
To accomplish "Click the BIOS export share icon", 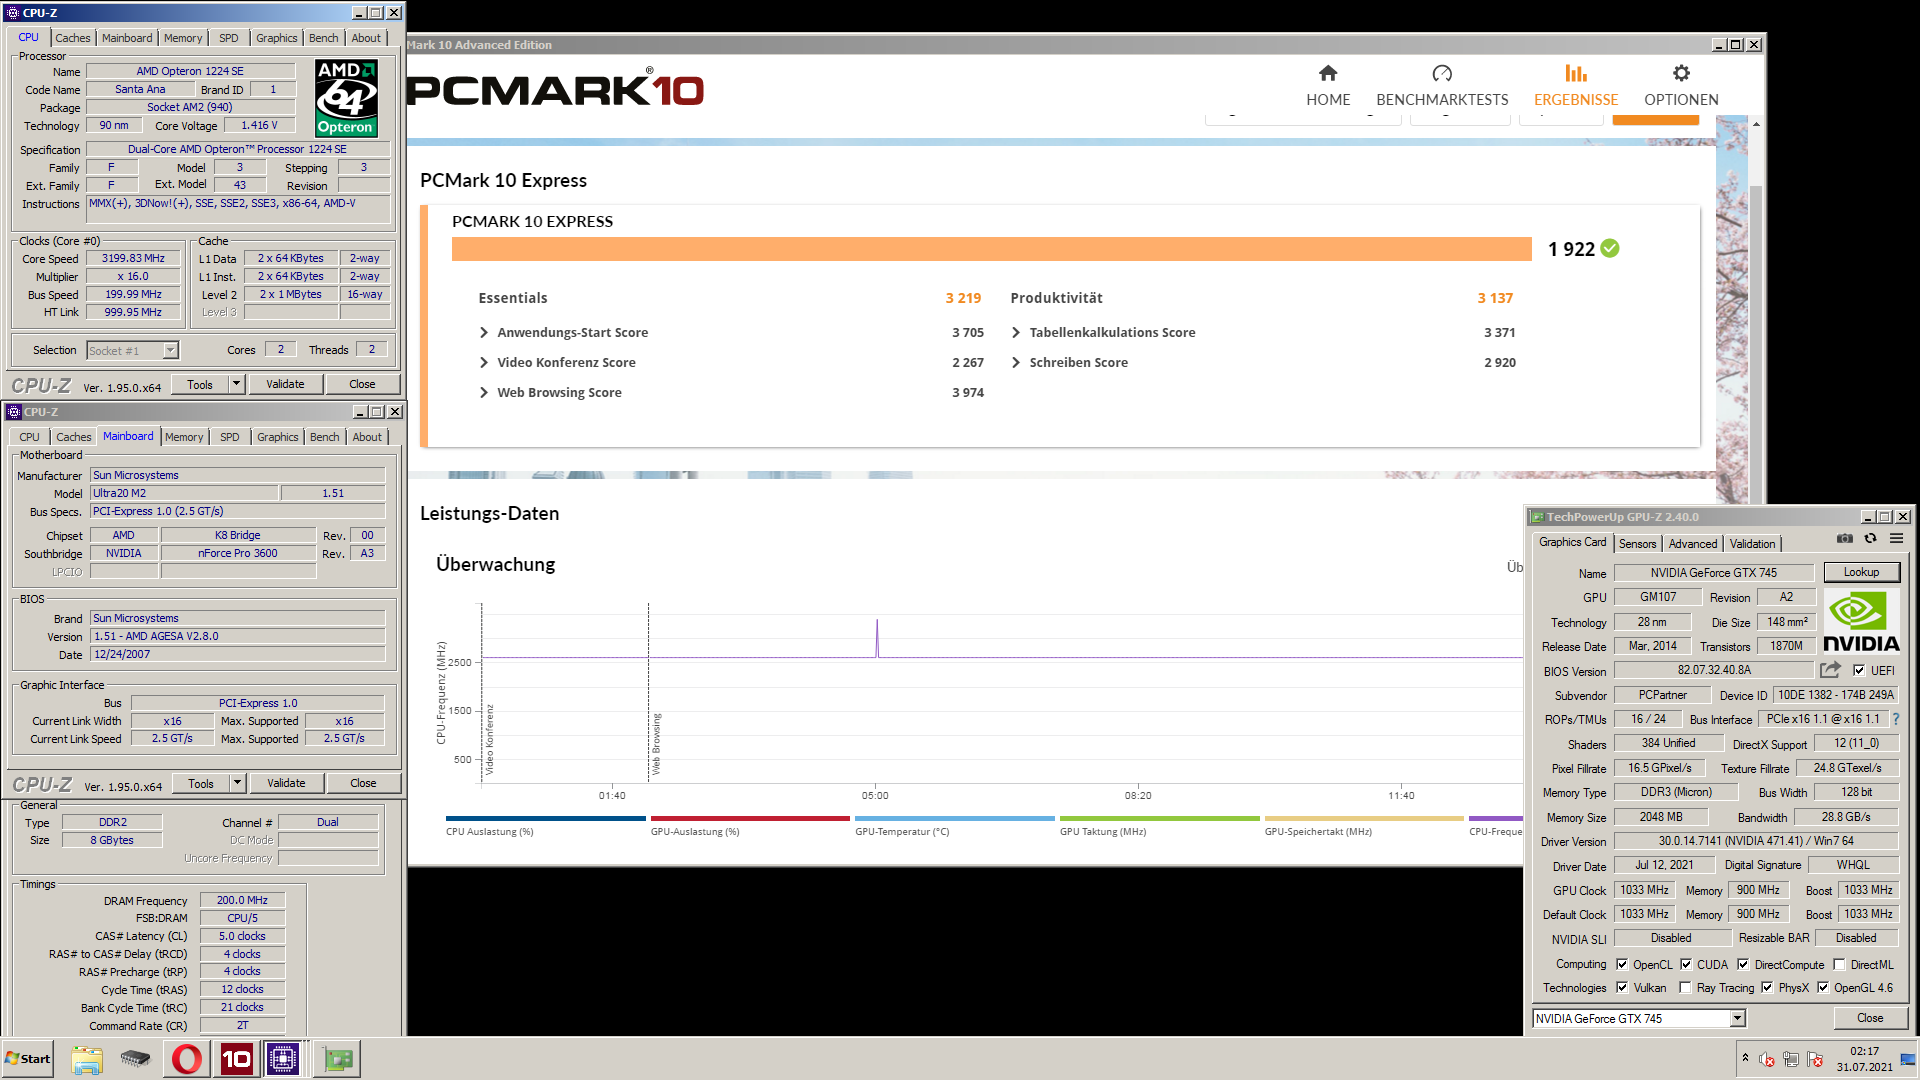I will (x=1830, y=670).
